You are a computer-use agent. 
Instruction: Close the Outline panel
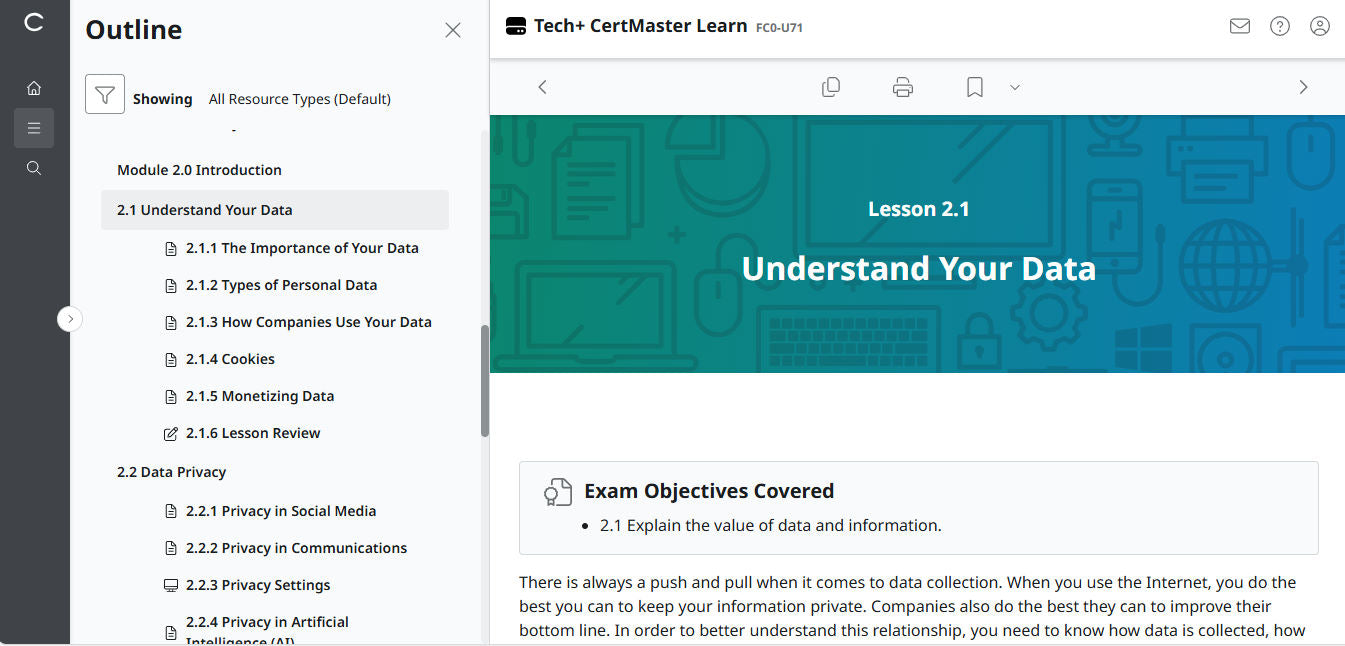point(453,30)
